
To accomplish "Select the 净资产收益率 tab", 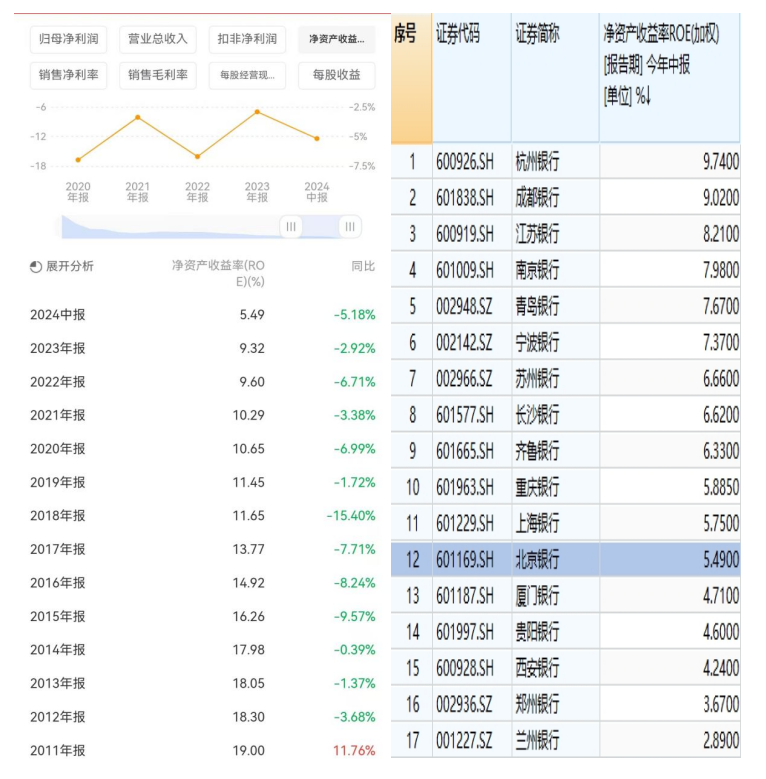I will point(336,39).
